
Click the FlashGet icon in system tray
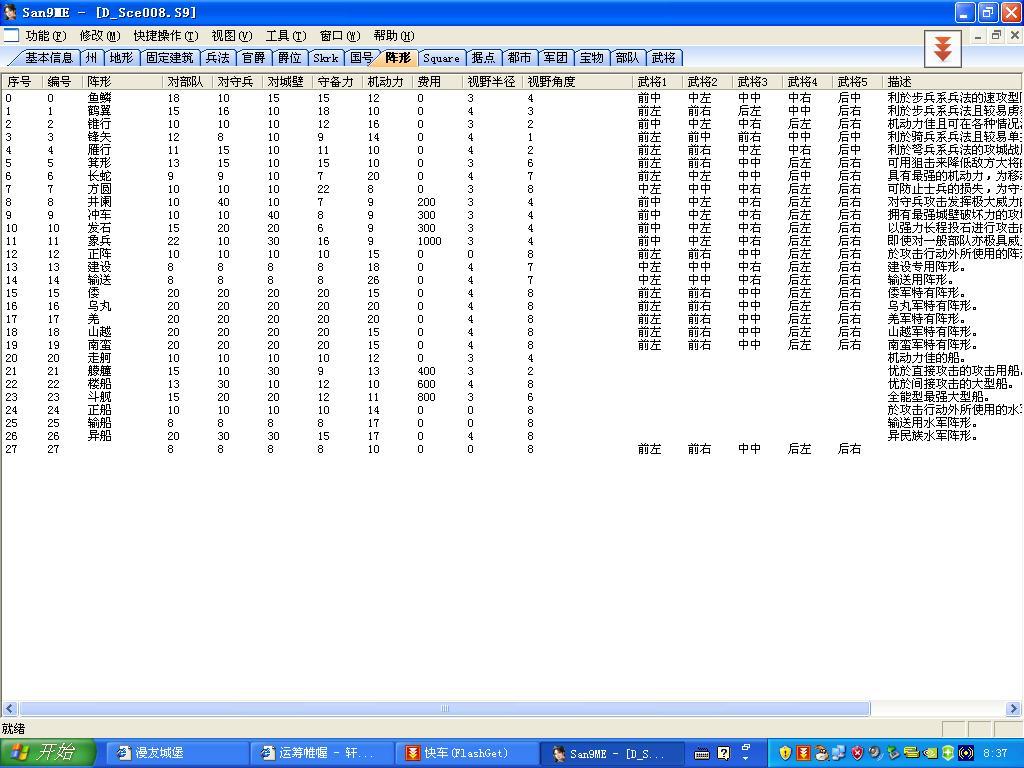coord(802,753)
